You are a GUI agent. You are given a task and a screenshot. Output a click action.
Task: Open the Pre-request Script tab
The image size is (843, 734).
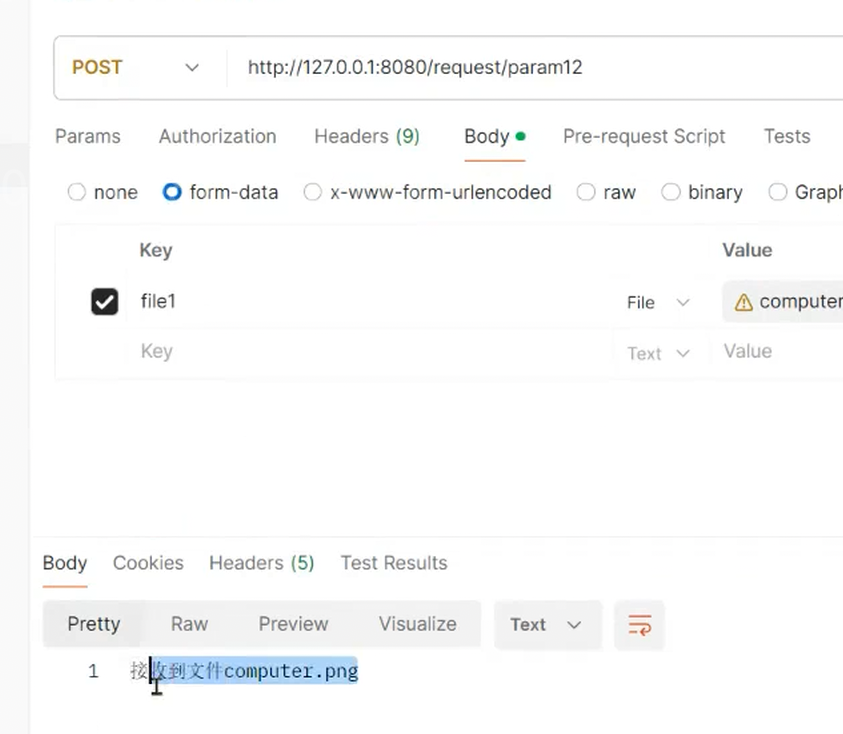(644, 137)
